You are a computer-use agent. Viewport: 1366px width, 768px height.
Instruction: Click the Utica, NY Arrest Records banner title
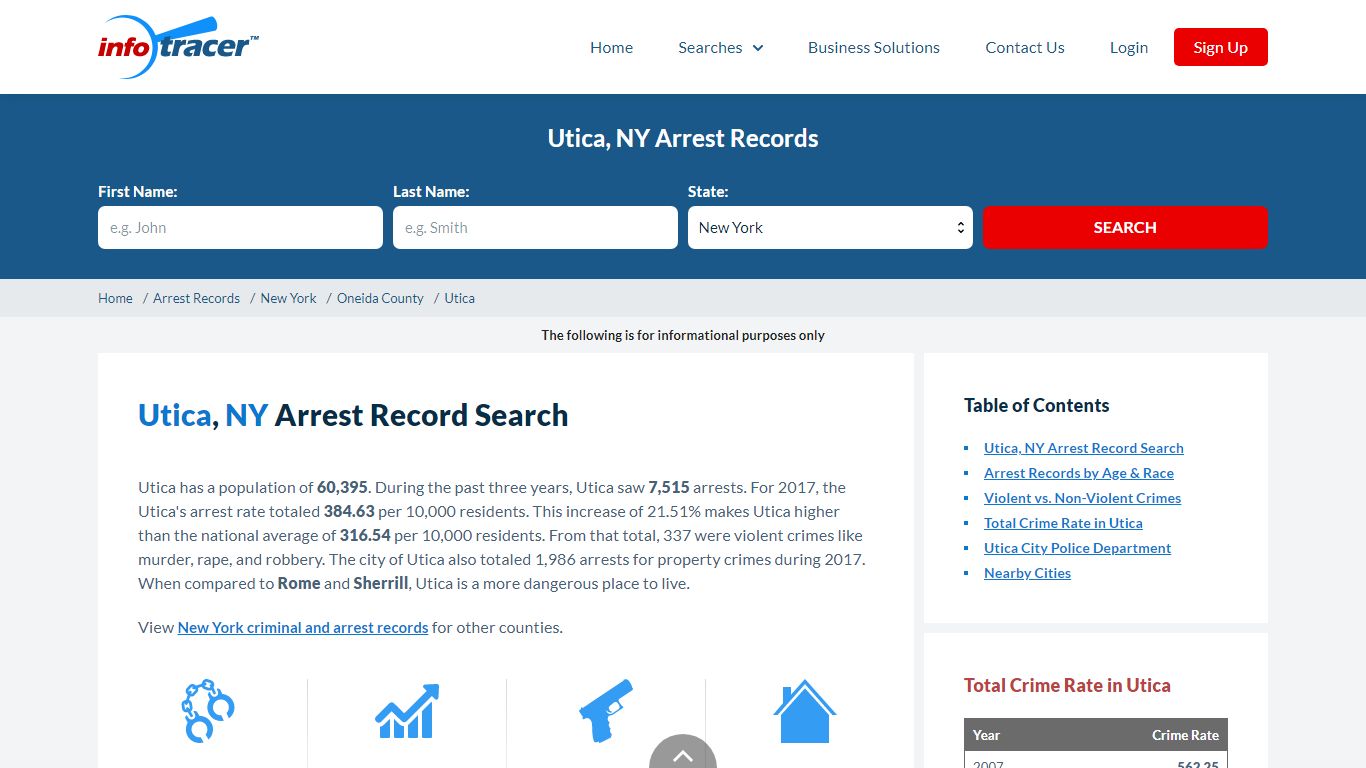(x=683, y=138)
